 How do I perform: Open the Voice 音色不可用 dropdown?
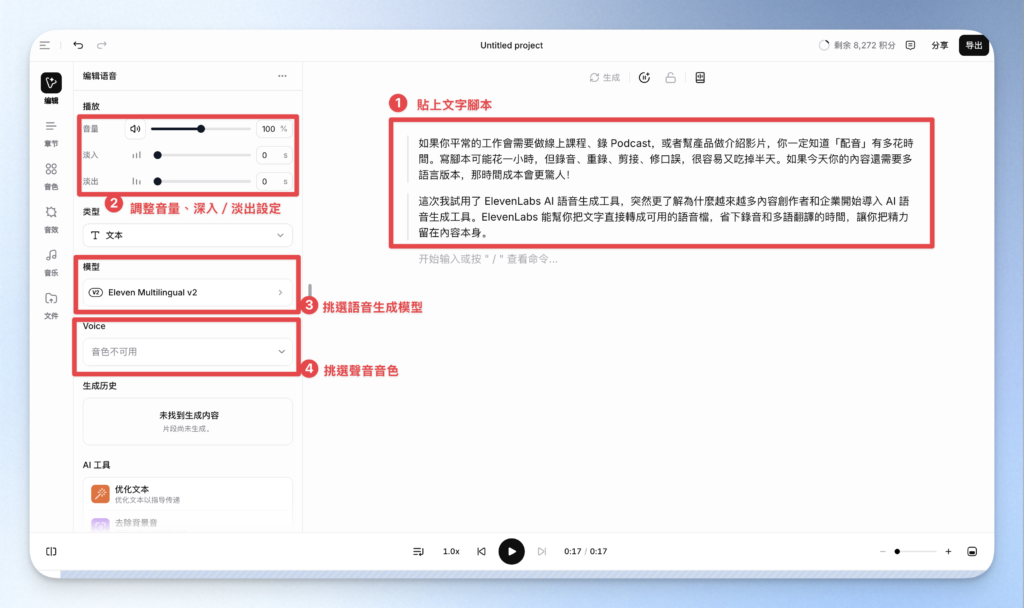187,351
